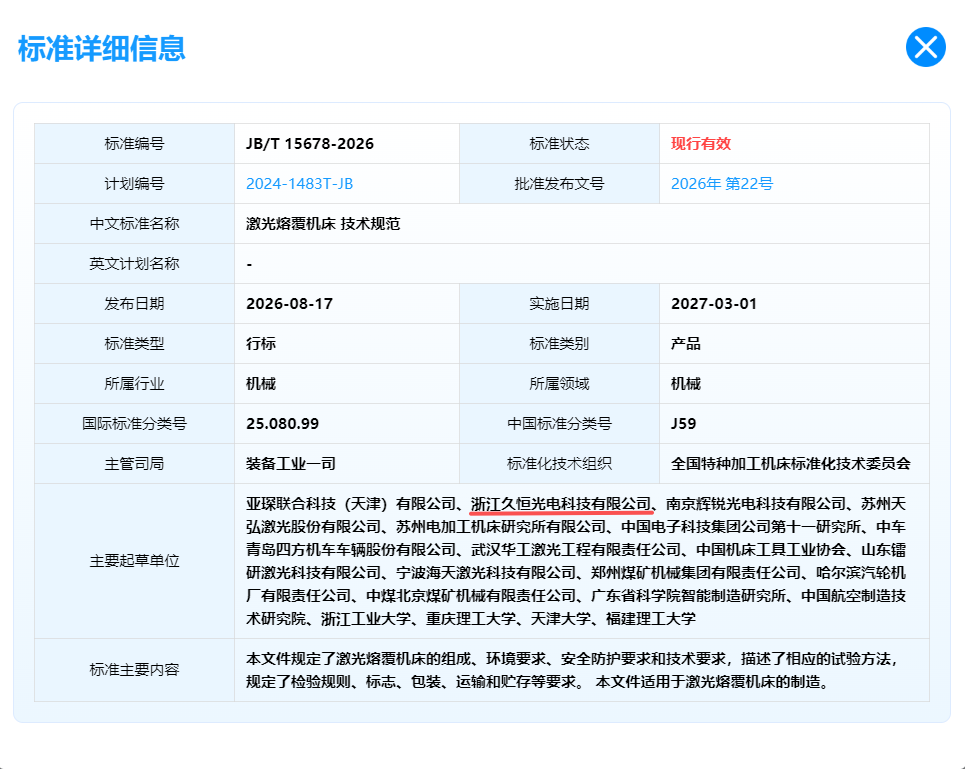Click the 中国标准分类号 label cell

(559, 424)
